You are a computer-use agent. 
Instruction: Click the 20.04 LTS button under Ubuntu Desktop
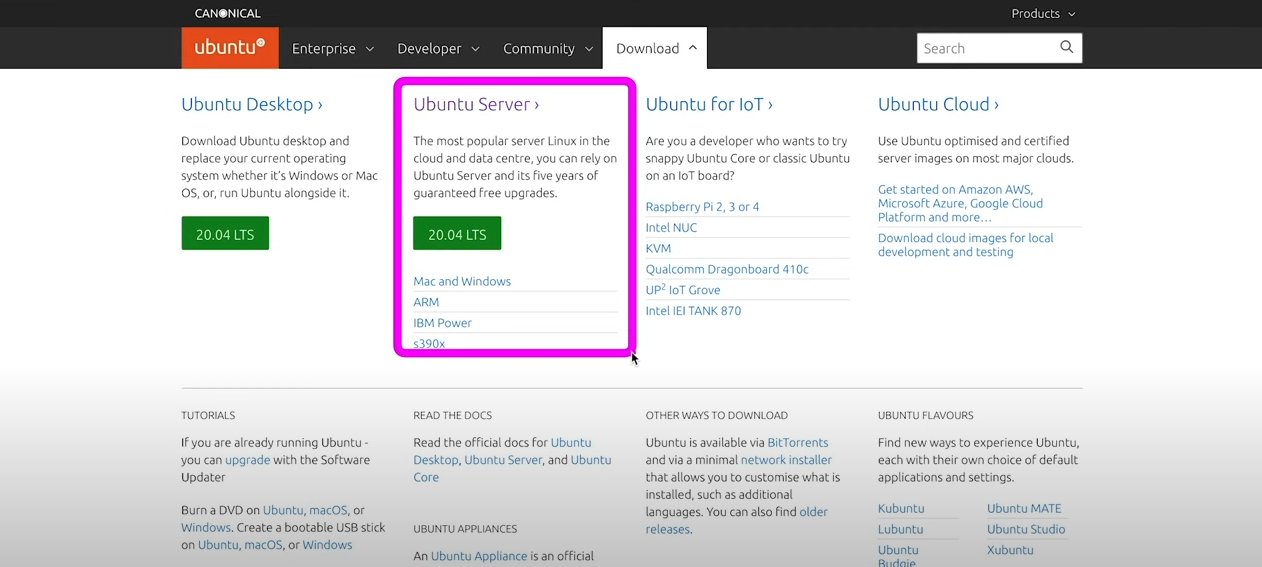point(225,234)
